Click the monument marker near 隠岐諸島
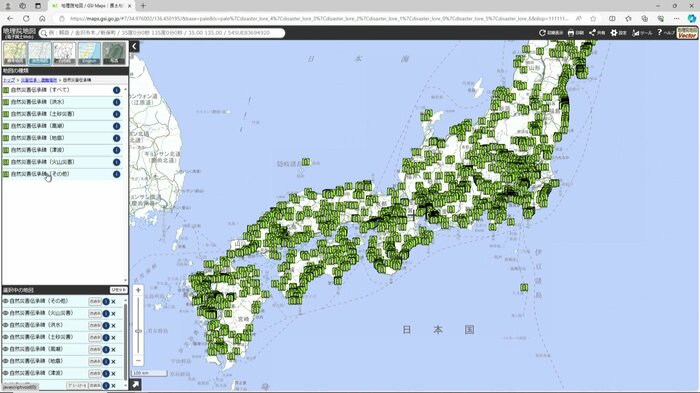Image resolution: width=700 pixels, height=393 pixels. coord(306,162)
